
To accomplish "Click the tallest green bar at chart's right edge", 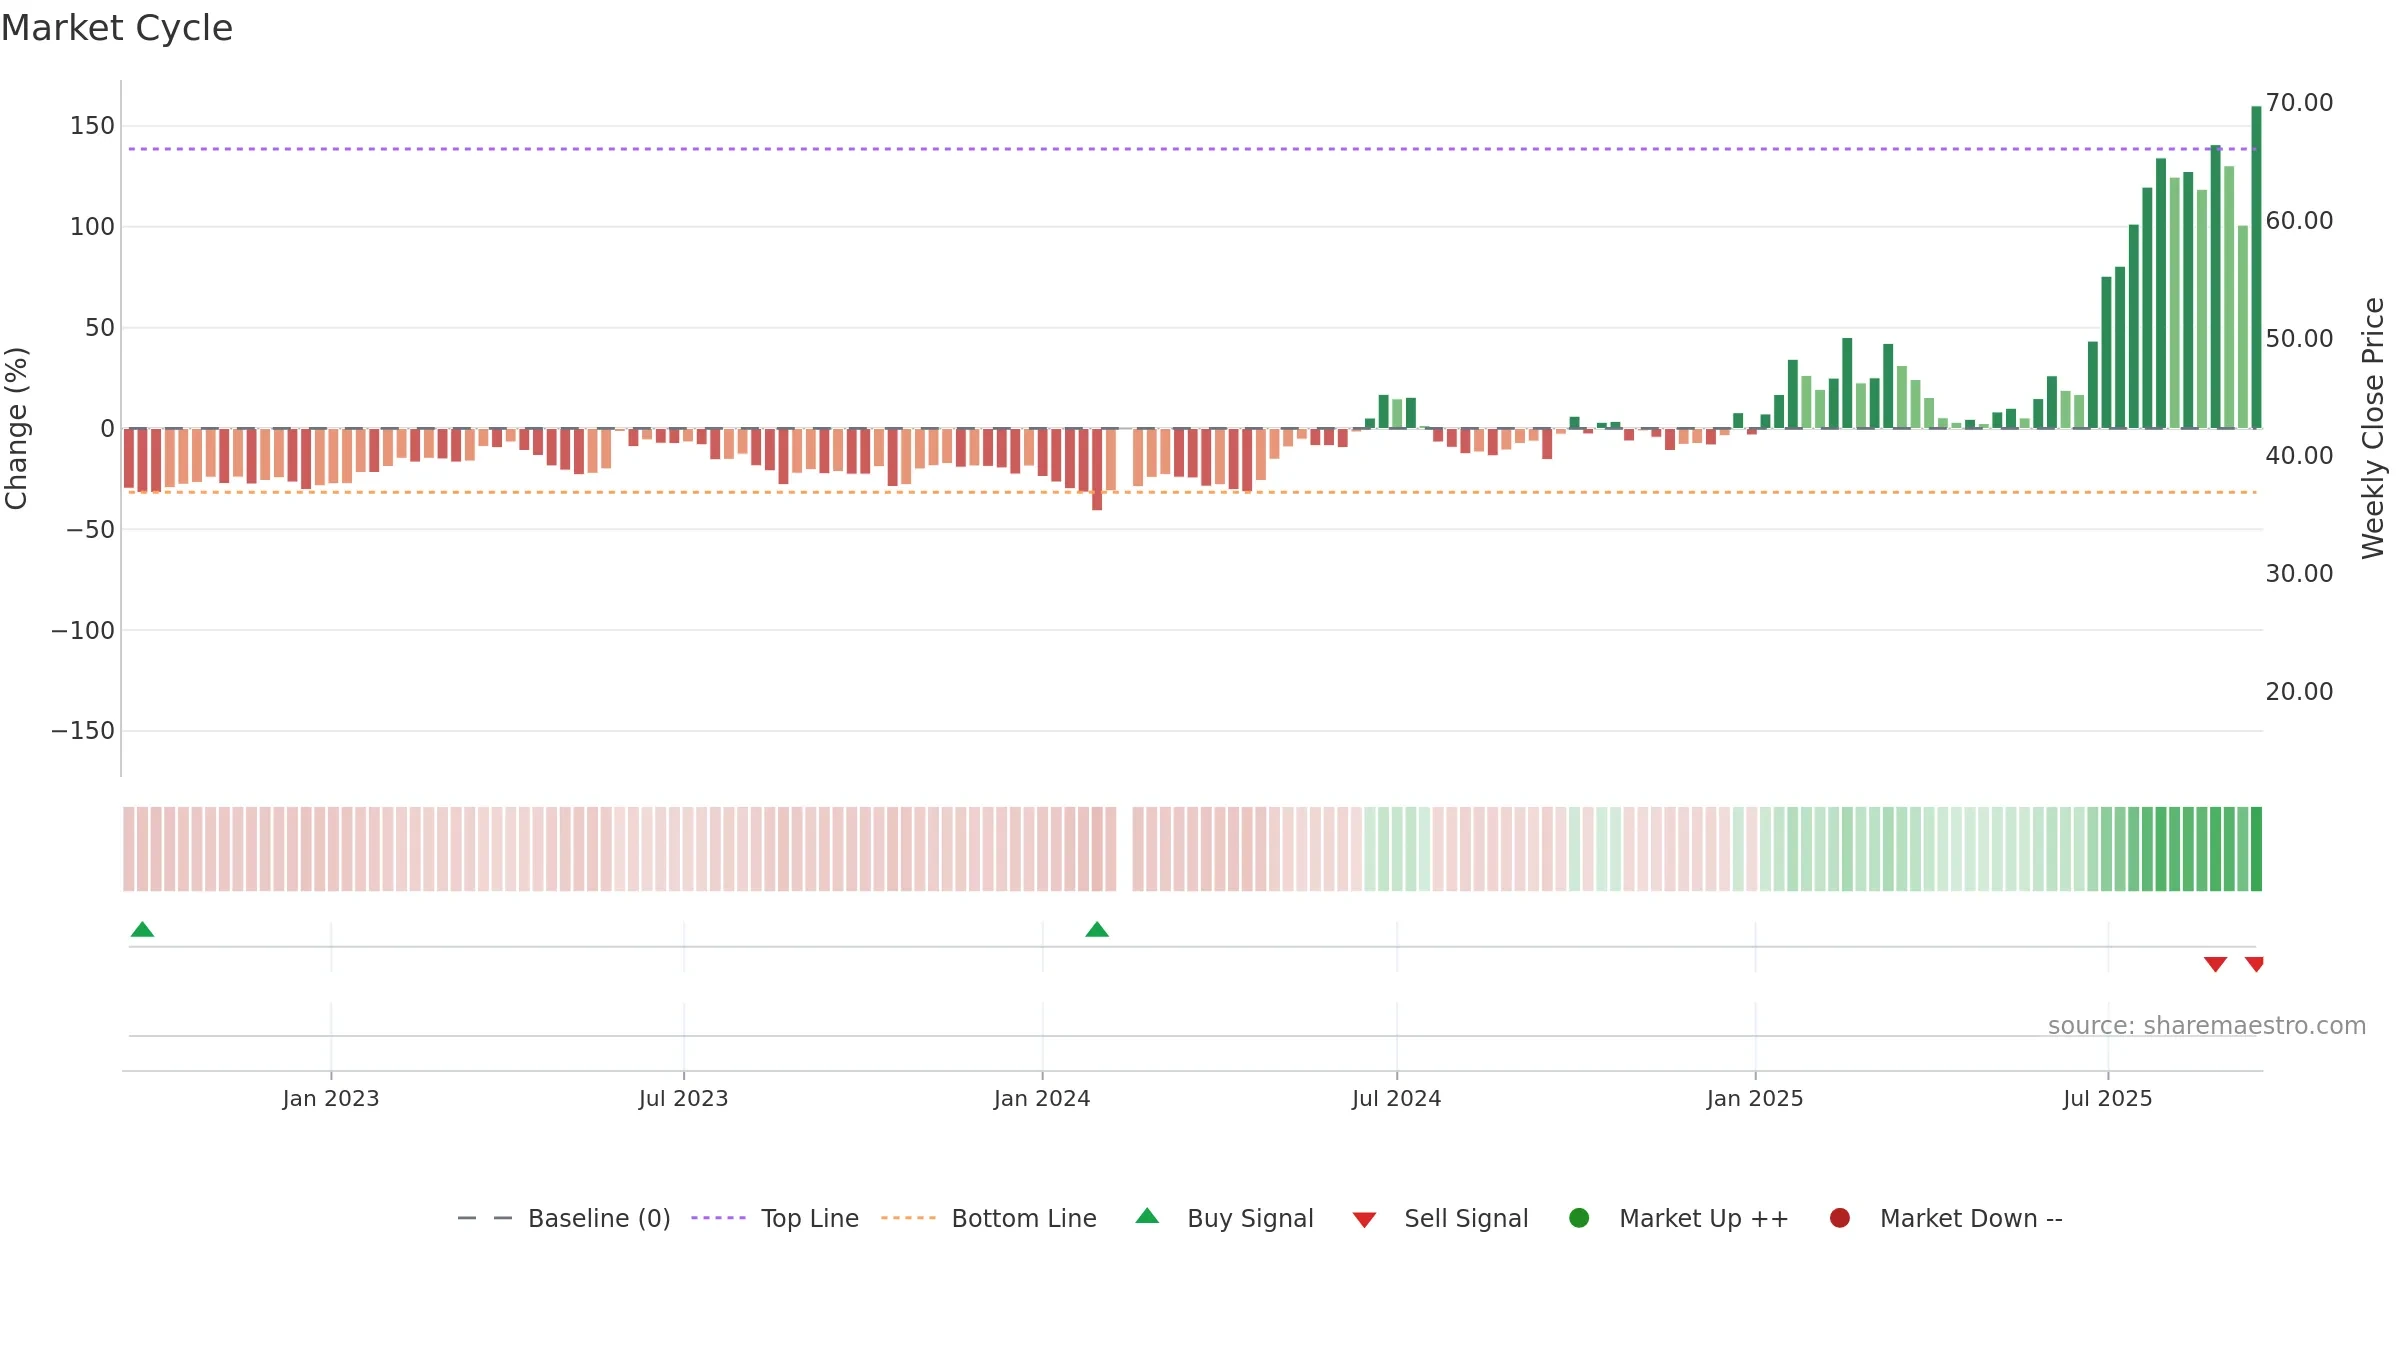I will click(2256, 267).
